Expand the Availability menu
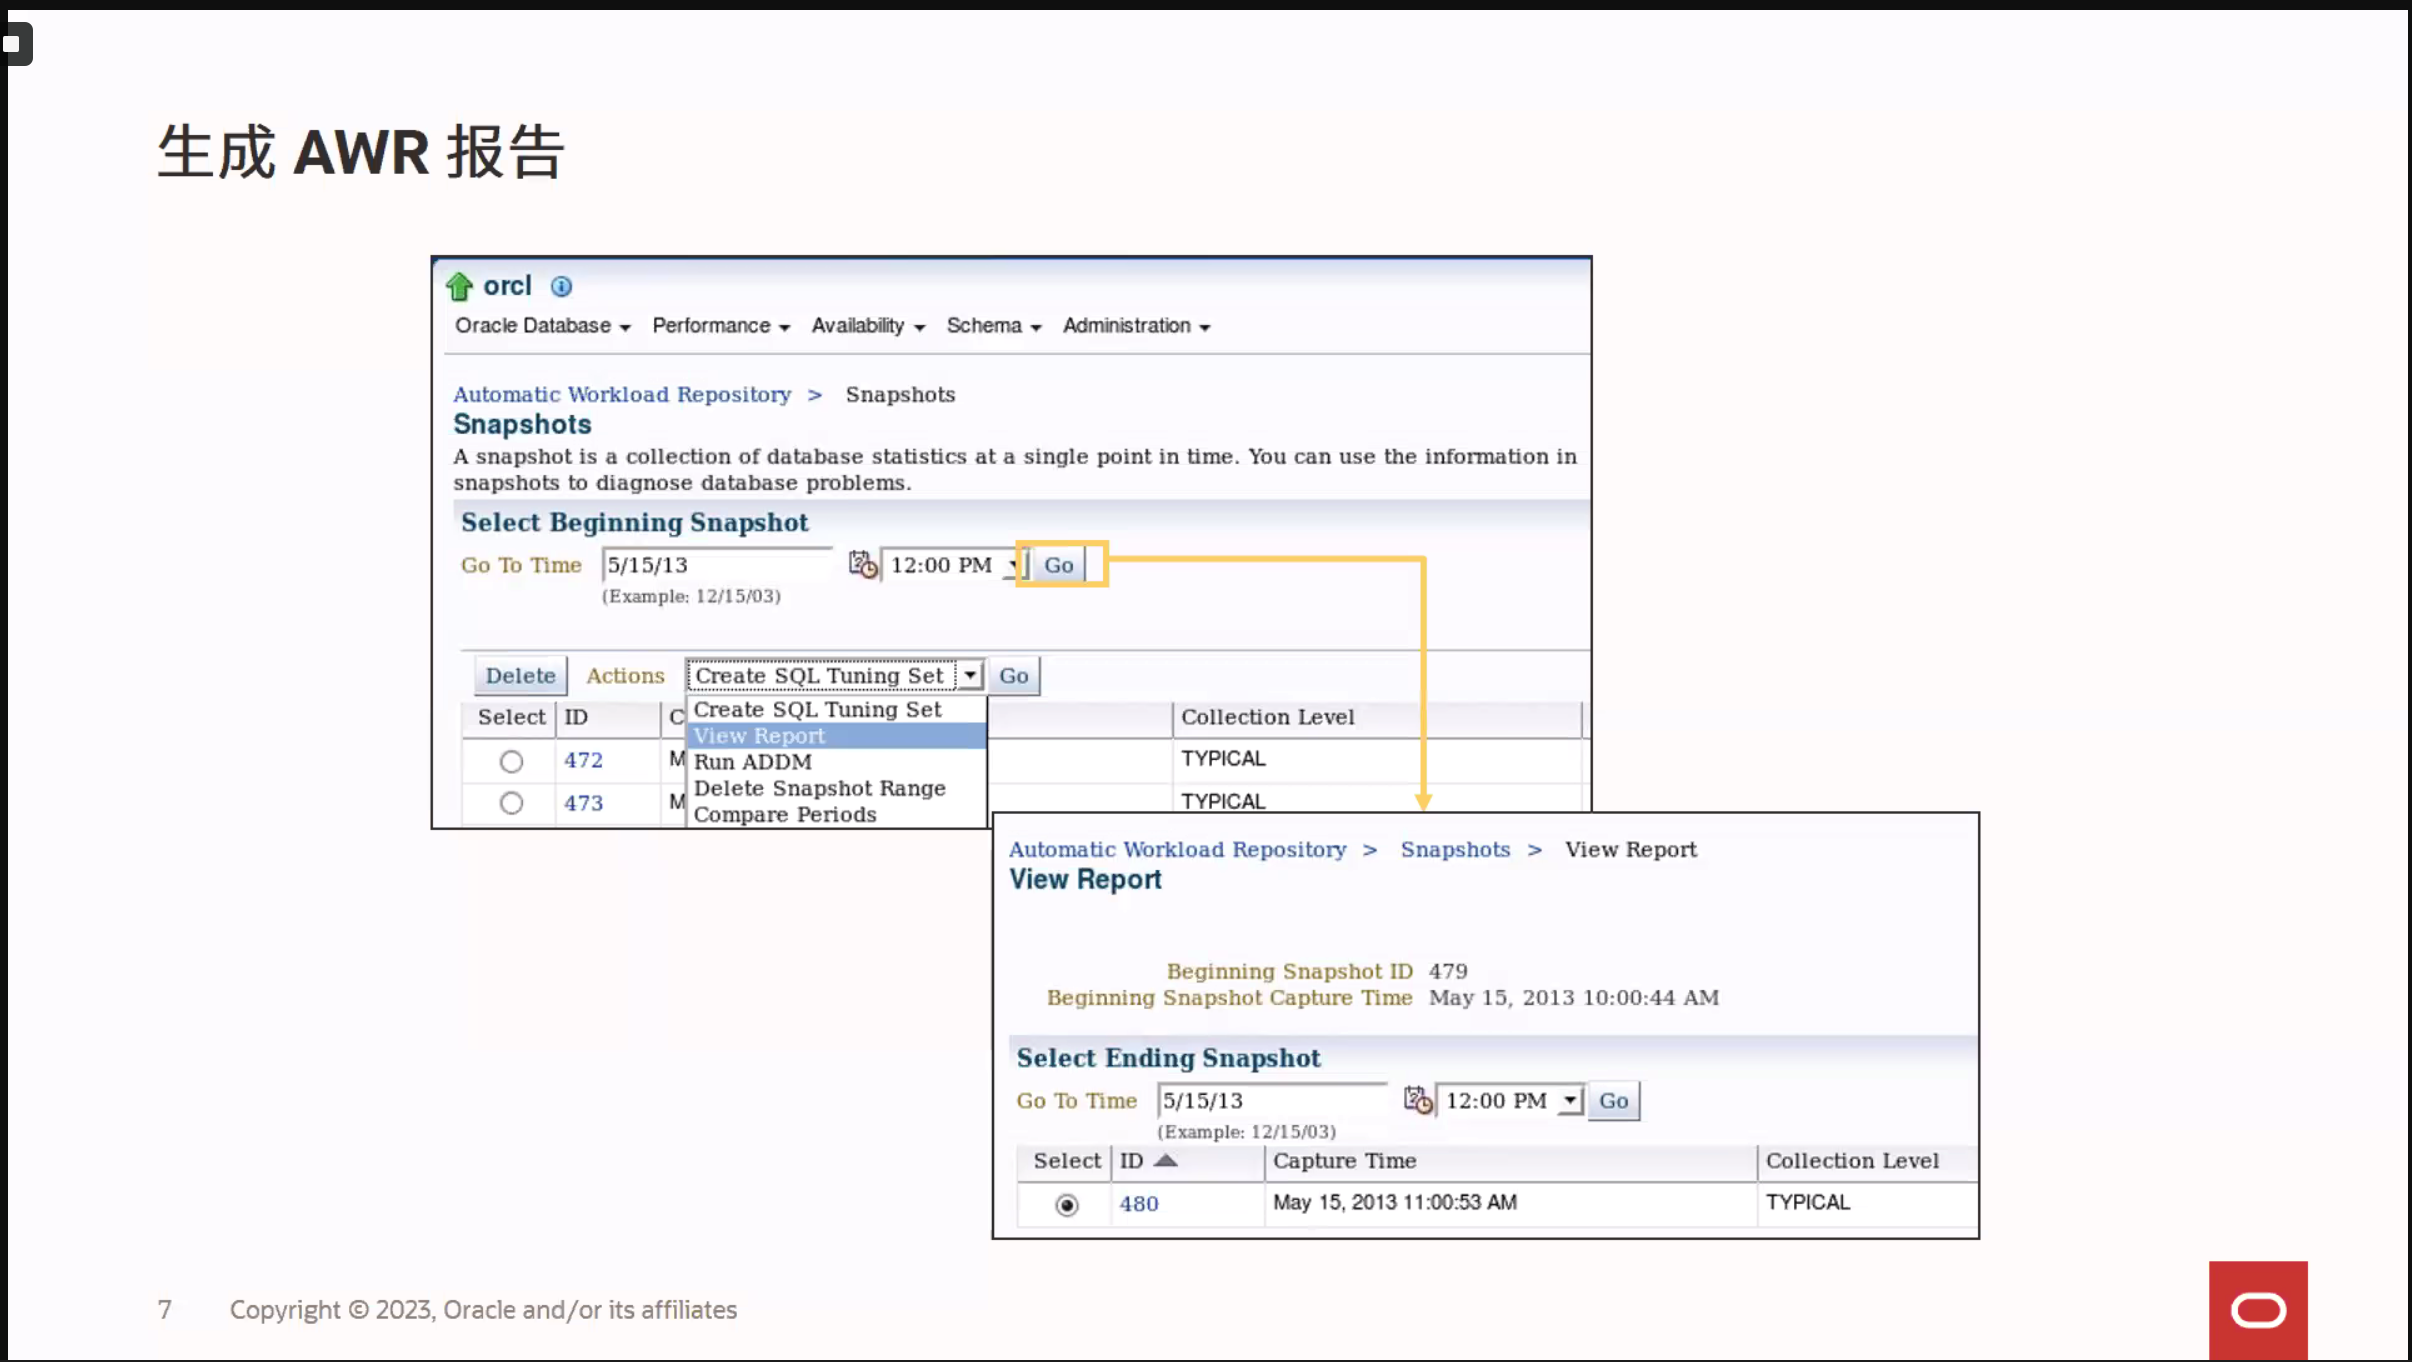This screenshot has height=1362, width=2412. [868, 326]
